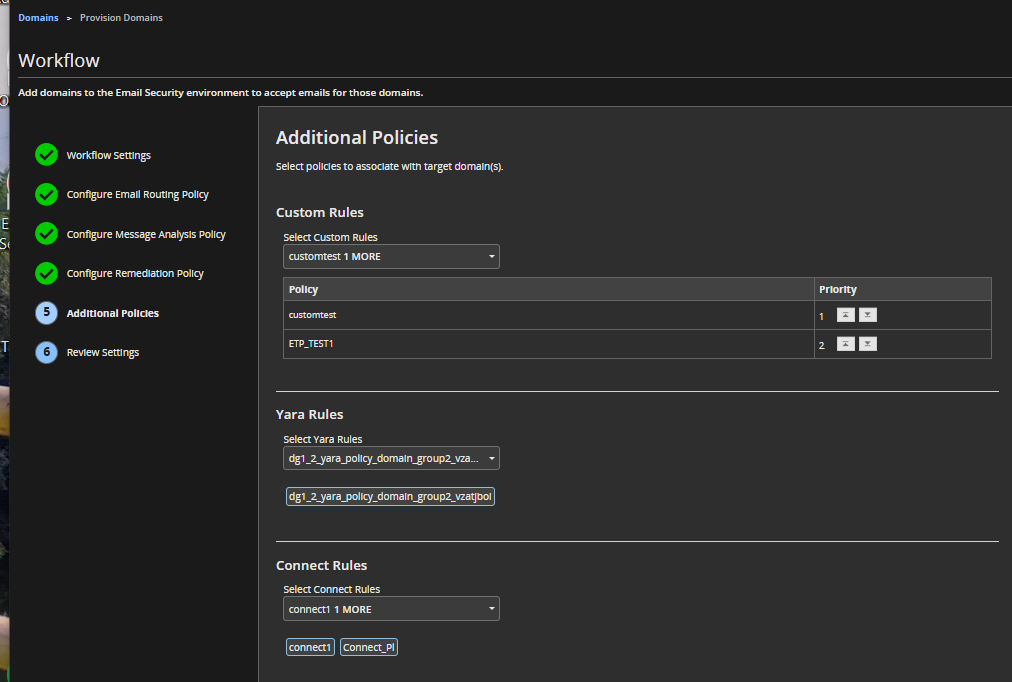Click the Connect Rules section heading
This screenshot has width=1012, height=682.
(321, 565)
